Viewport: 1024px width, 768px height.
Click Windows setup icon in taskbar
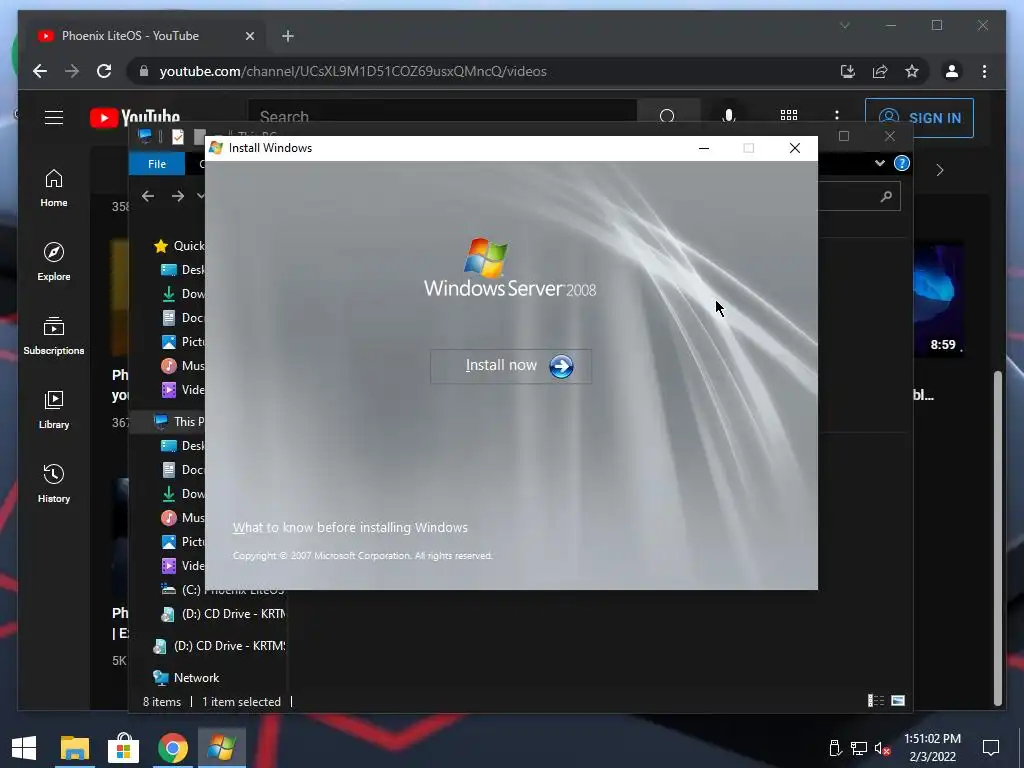(221, 748)
